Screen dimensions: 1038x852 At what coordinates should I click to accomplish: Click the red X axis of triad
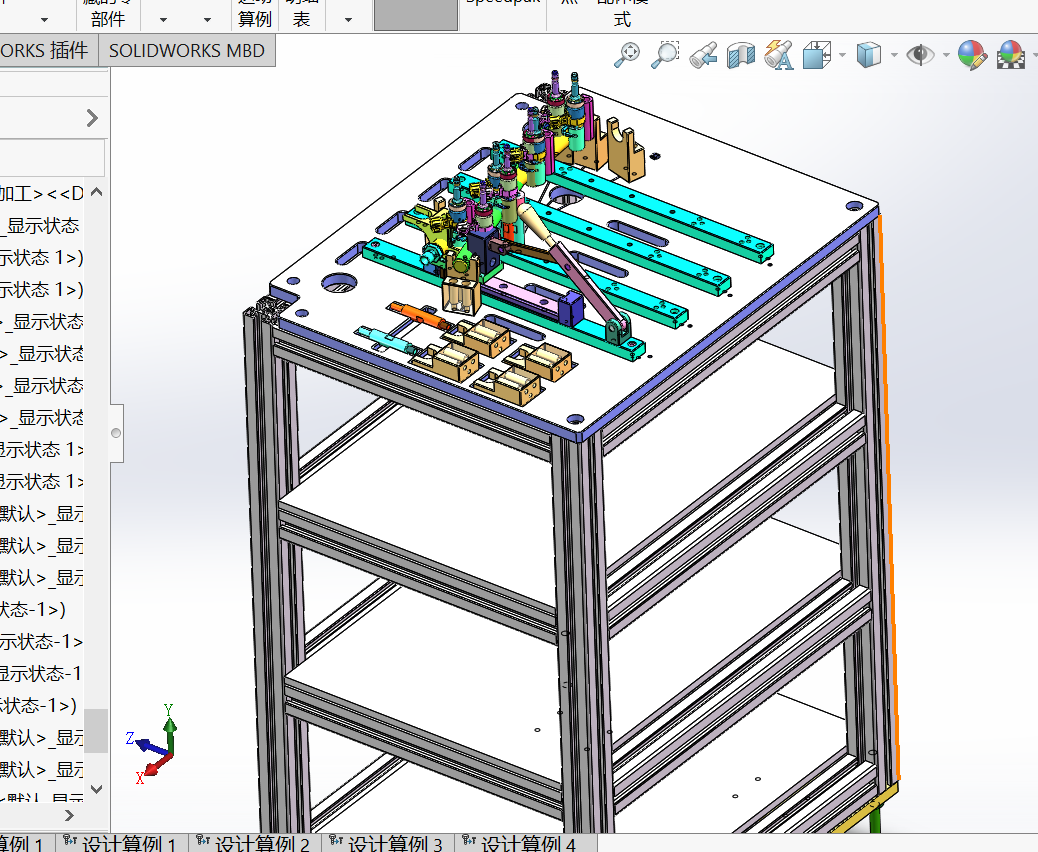(x=154, y=767)
